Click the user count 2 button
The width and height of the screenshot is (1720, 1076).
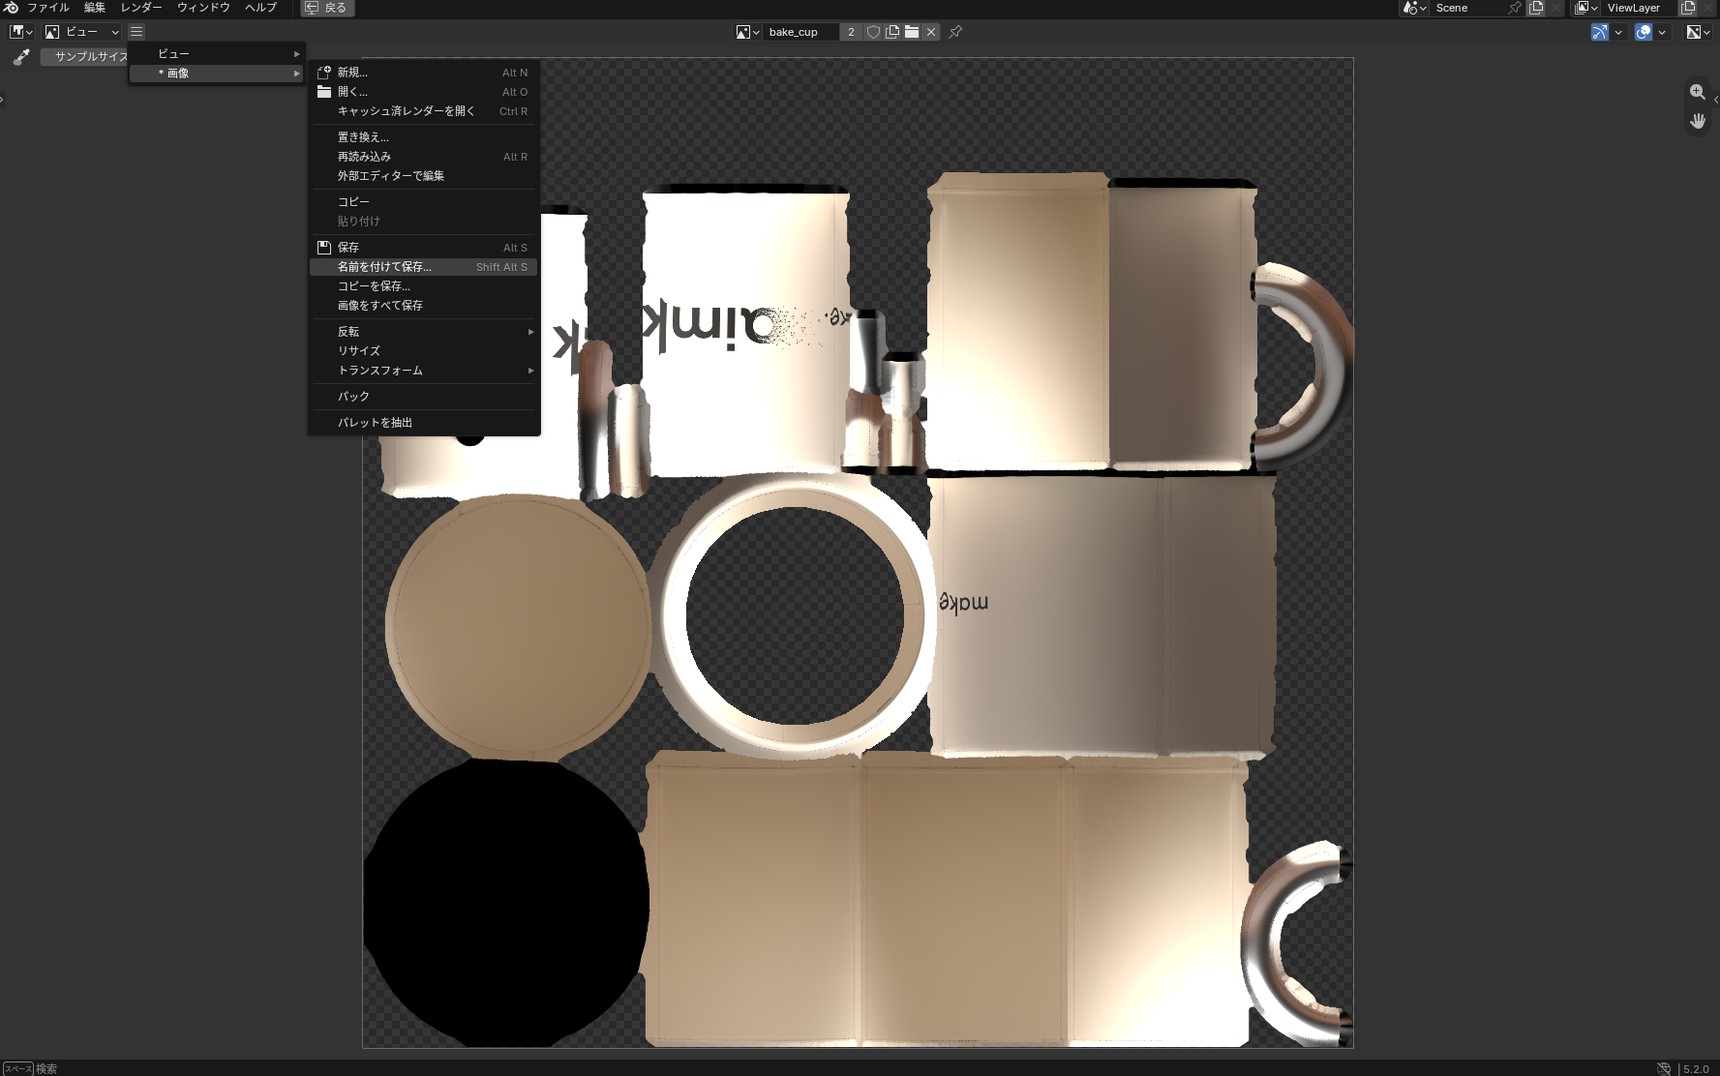click(x=851, y=32)
